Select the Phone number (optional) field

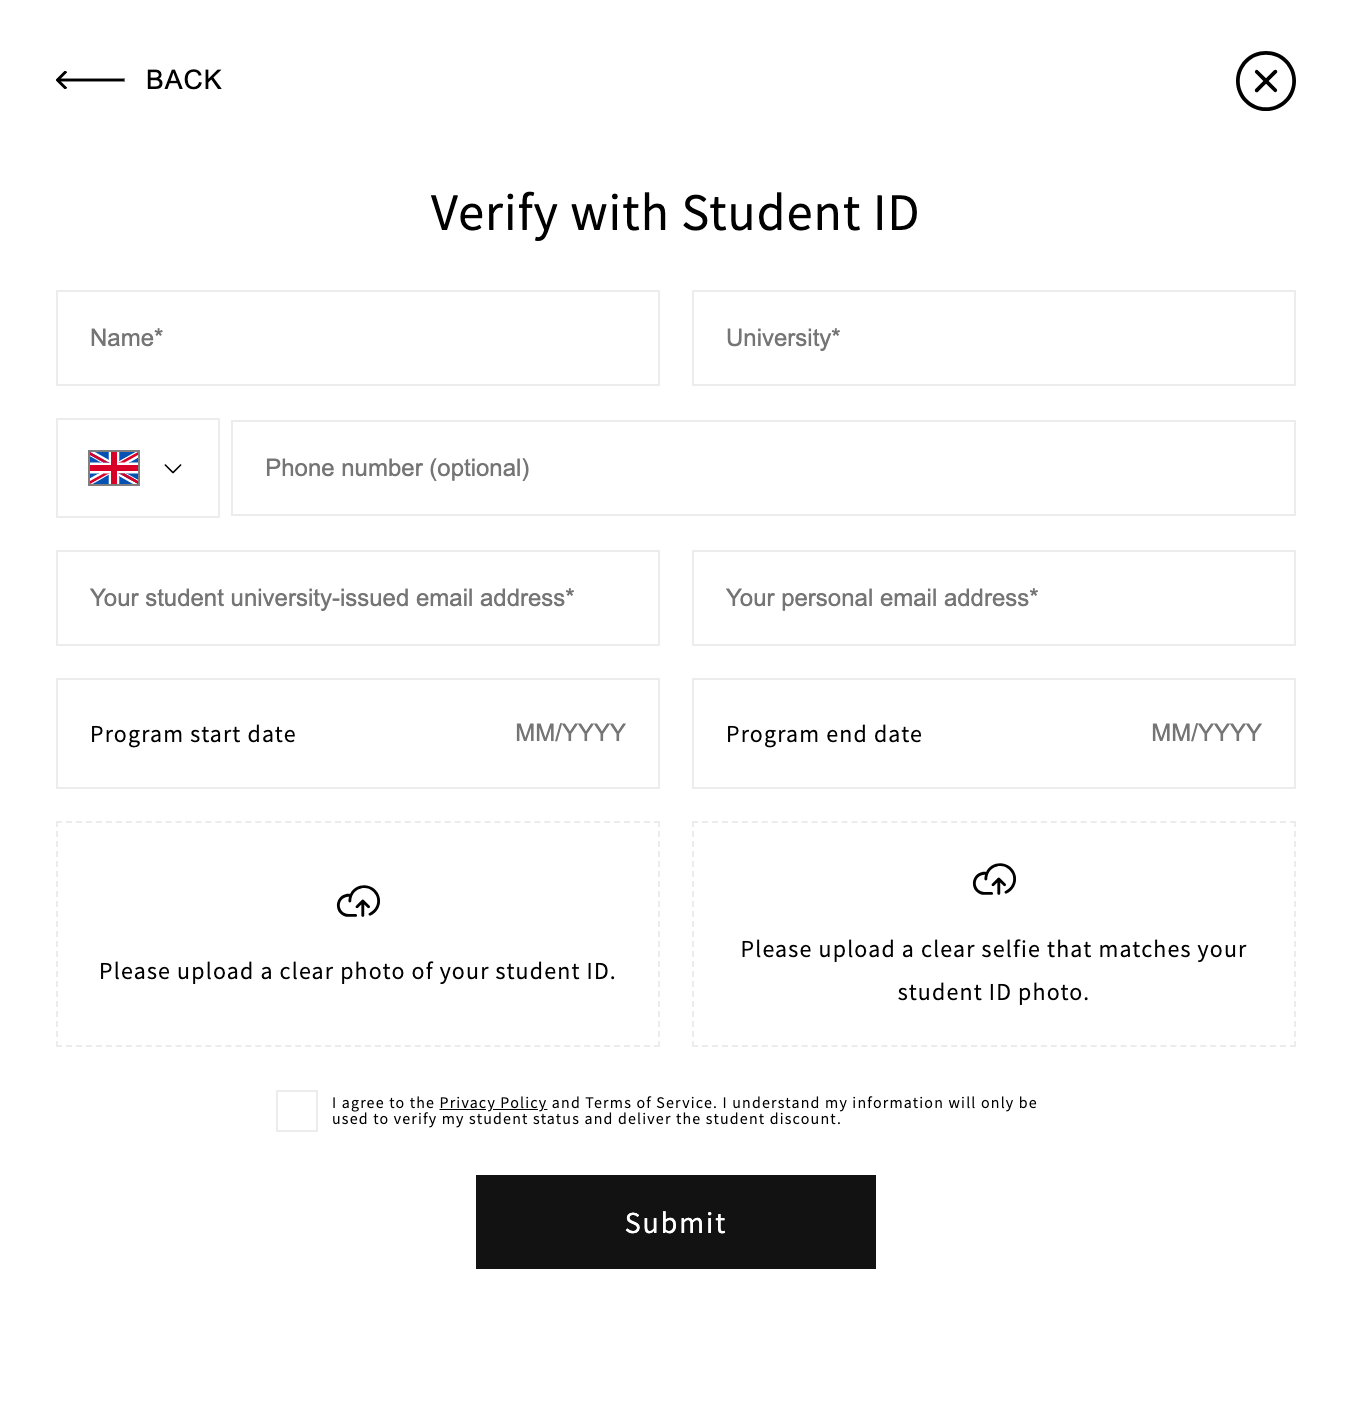click(763, 468)
